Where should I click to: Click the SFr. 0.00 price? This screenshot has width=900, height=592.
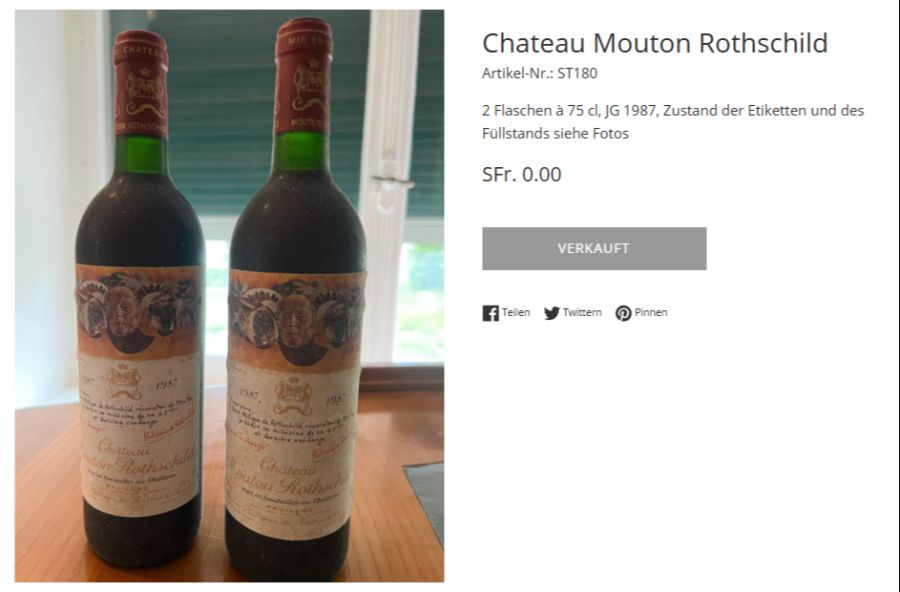[521, 175]
